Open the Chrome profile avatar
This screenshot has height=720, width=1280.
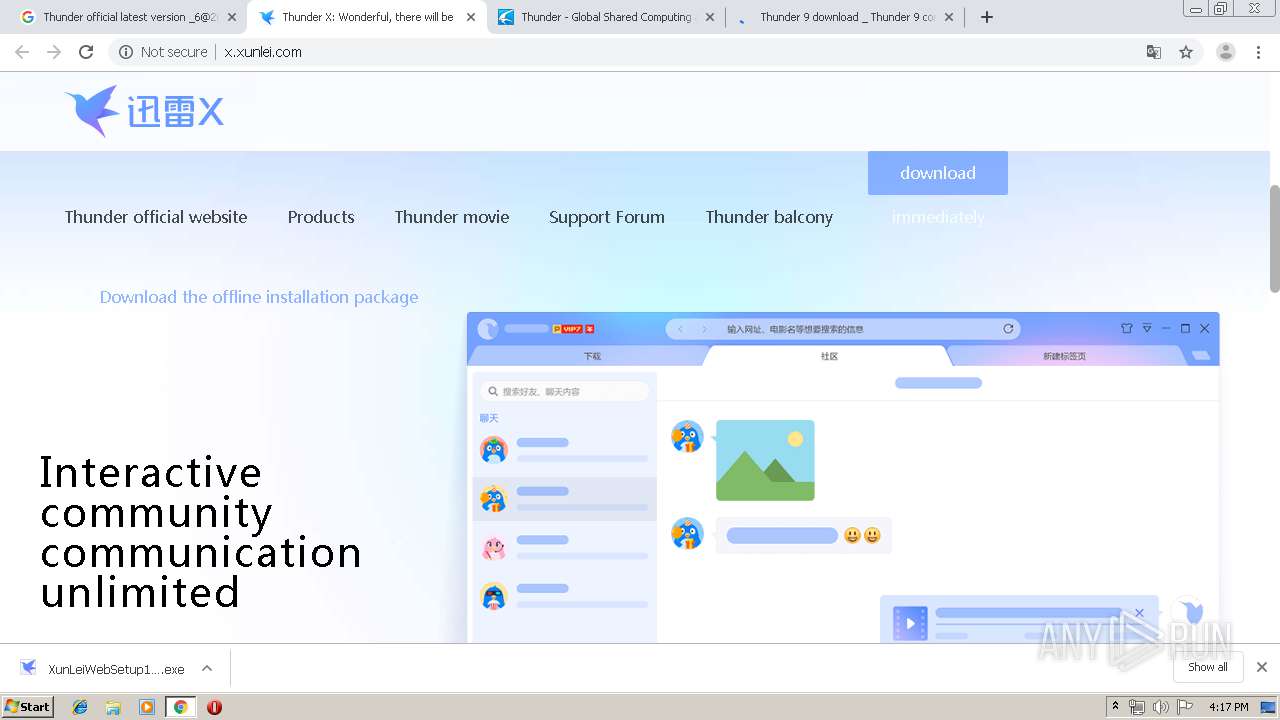point(1226,52)
